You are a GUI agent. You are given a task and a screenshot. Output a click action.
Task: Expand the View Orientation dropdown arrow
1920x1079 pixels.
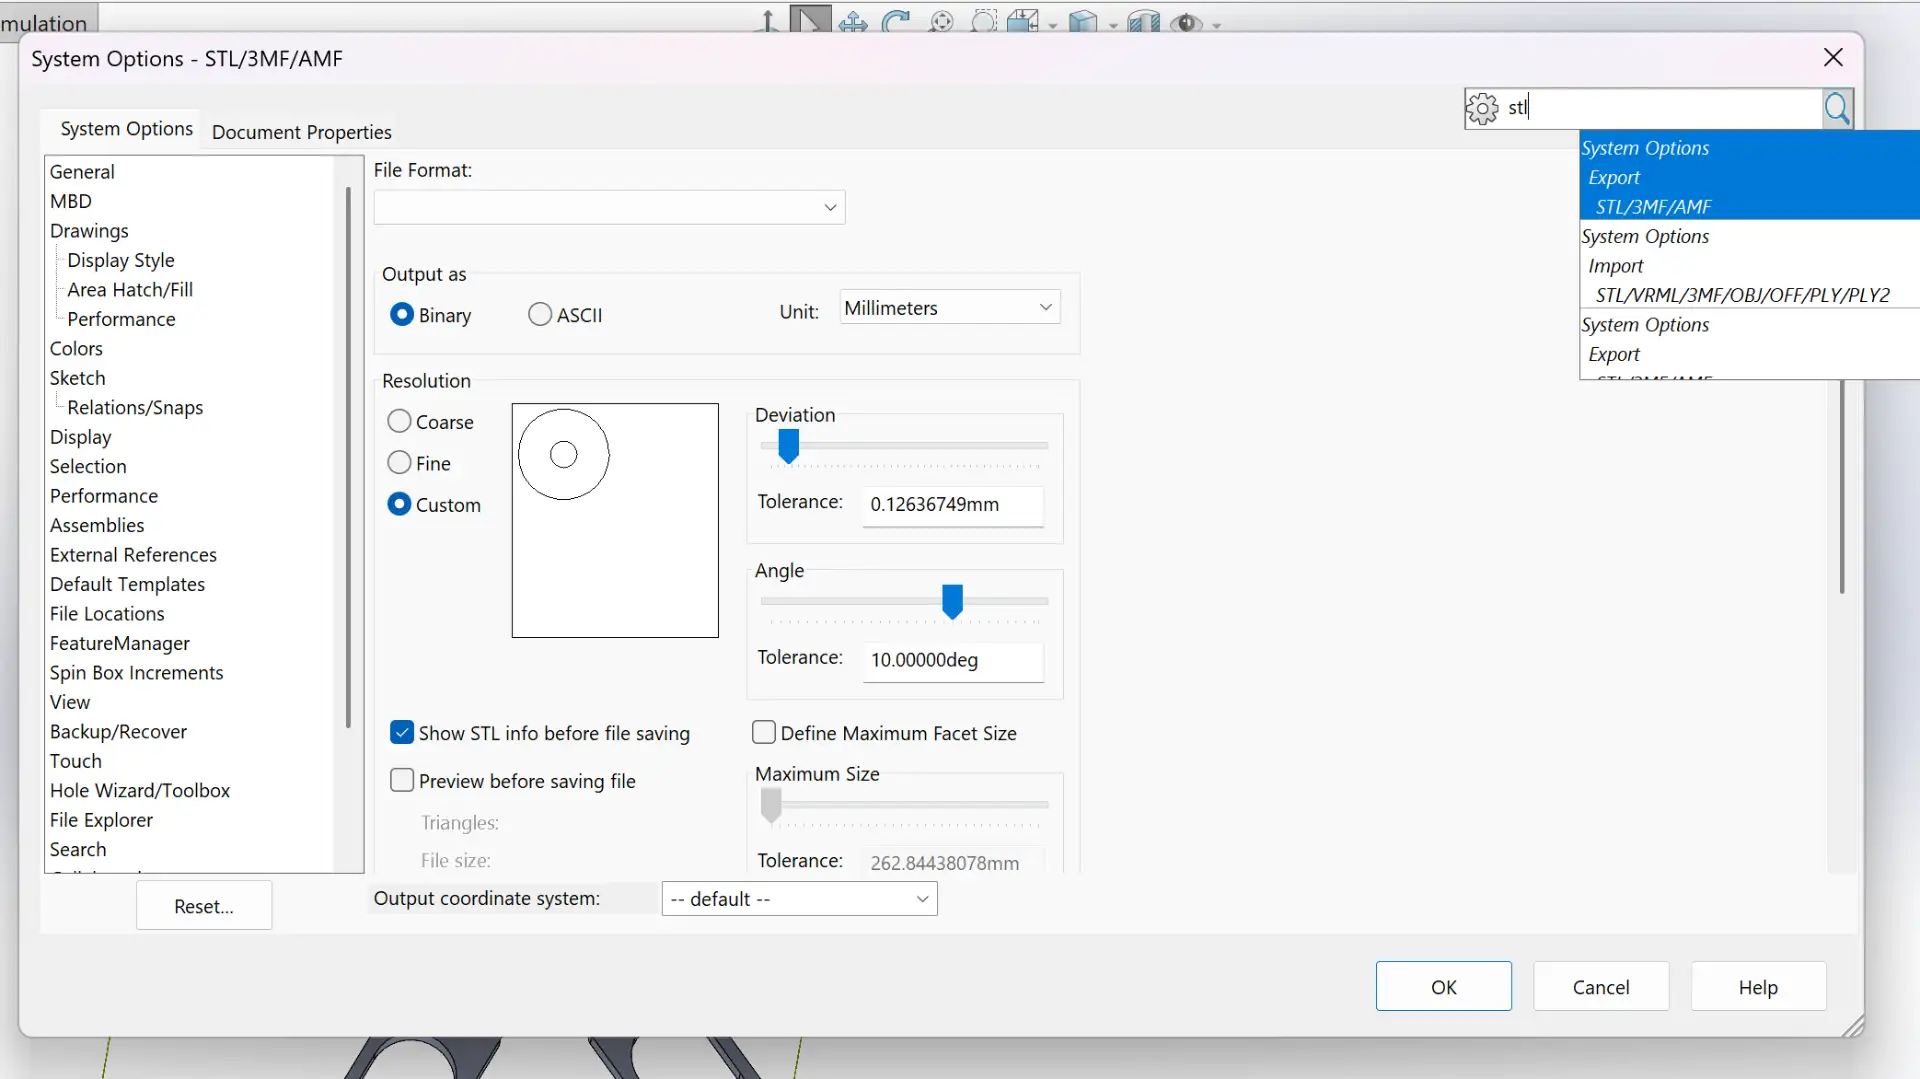pyautogui.click(x=1053, y=25)
